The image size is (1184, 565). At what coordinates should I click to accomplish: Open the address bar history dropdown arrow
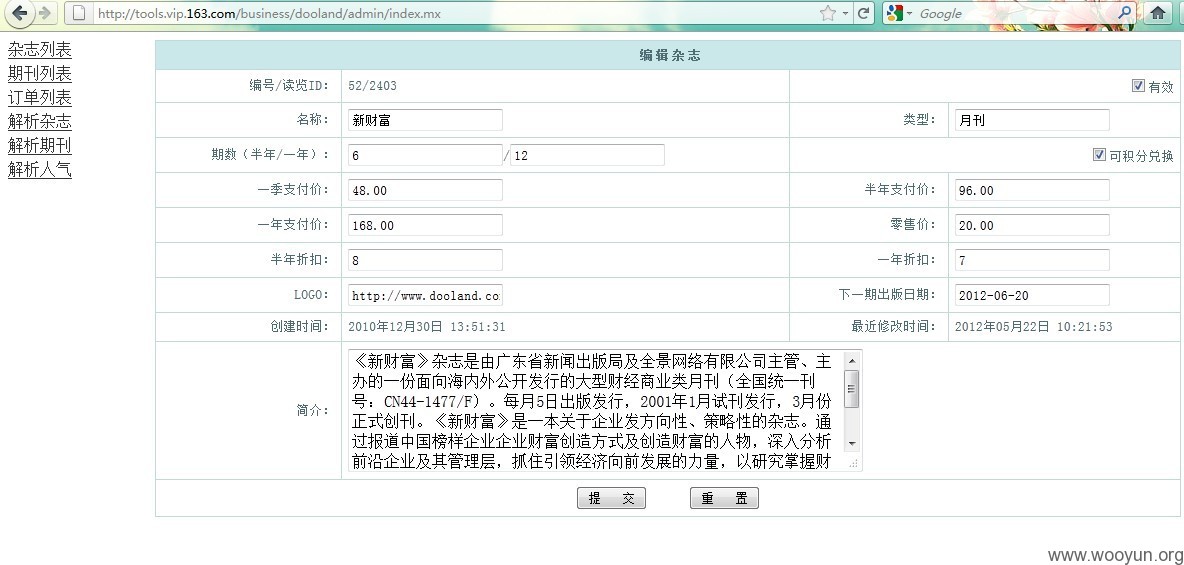845,14
